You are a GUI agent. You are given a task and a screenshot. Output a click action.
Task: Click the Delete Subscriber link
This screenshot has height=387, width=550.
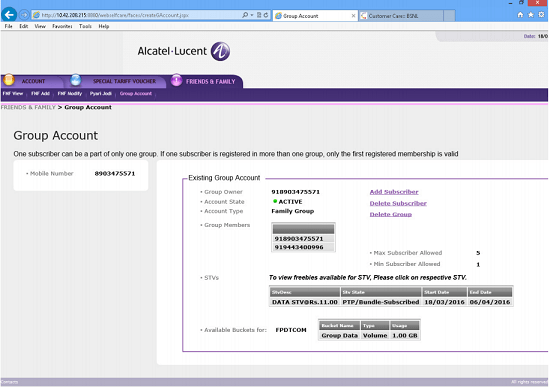tap(398, 203)
